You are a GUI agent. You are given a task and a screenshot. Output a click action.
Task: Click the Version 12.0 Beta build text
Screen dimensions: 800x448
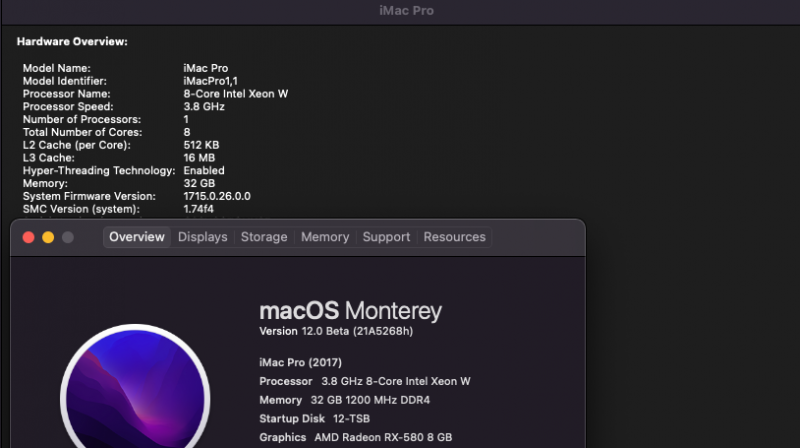pos(335,331)
